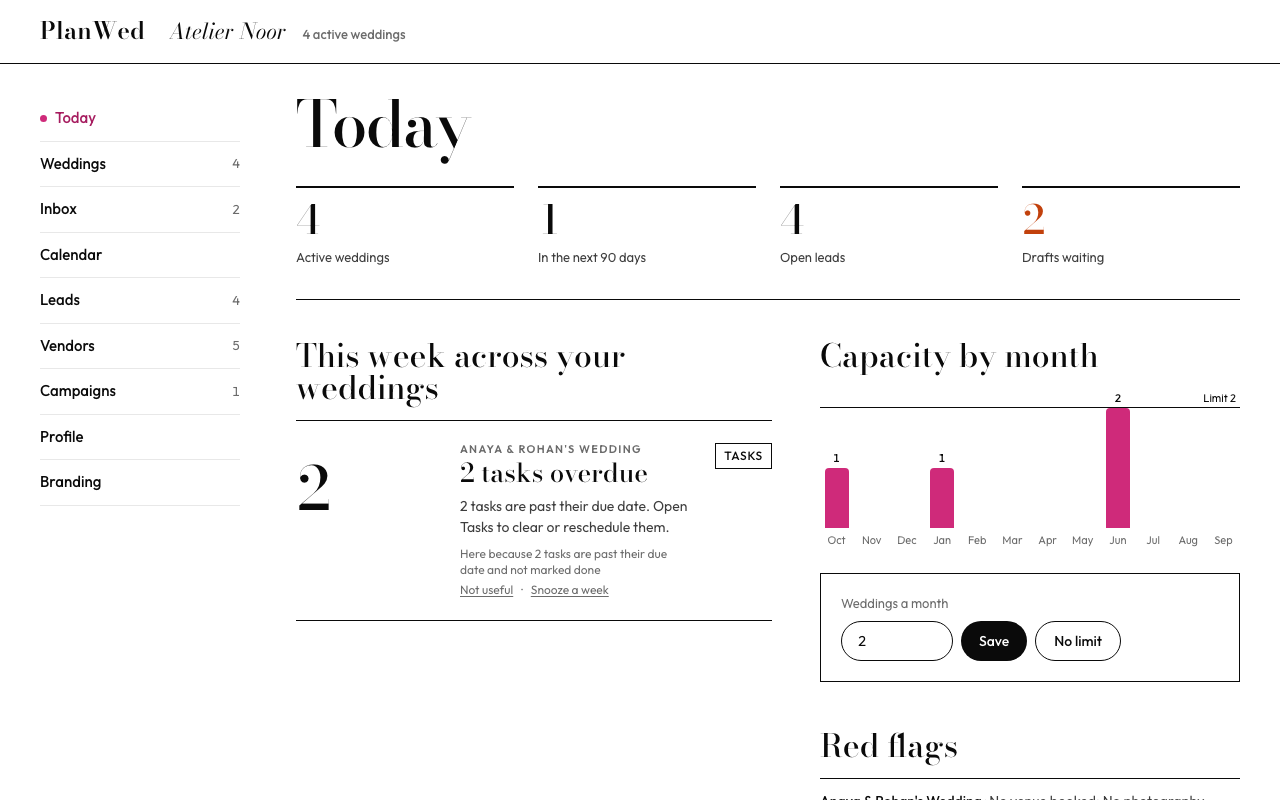Click the Active weddings stat card
Screen dimensions: 1280x800
(x=405, y=227)
